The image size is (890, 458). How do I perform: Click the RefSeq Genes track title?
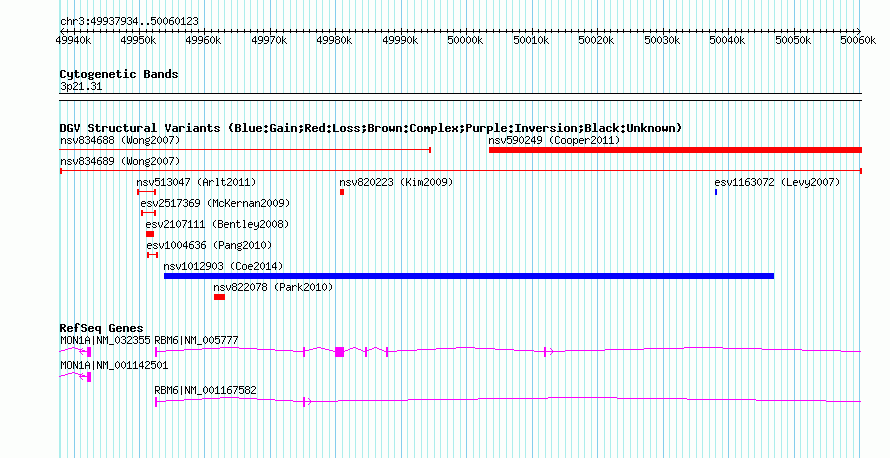point(101,327)
